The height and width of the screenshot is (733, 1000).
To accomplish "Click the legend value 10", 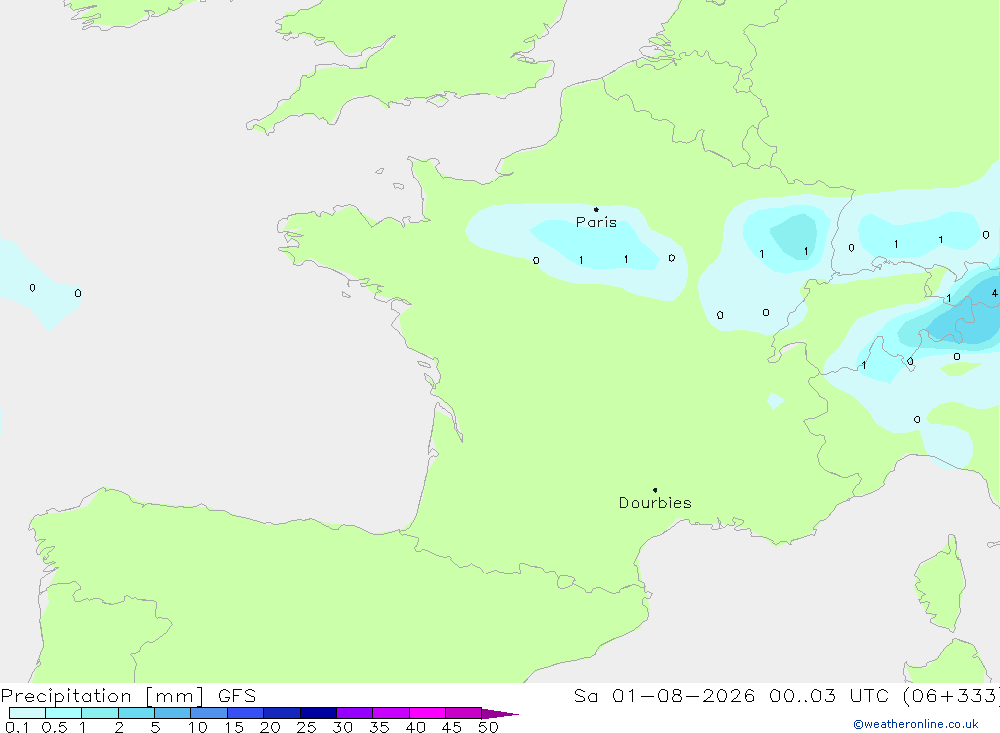I will (x=198, y=727).
